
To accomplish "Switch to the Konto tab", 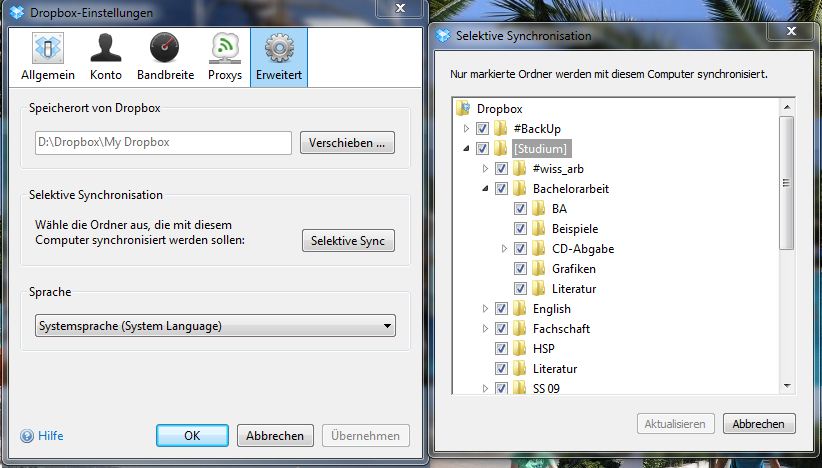I will (105, 57).
